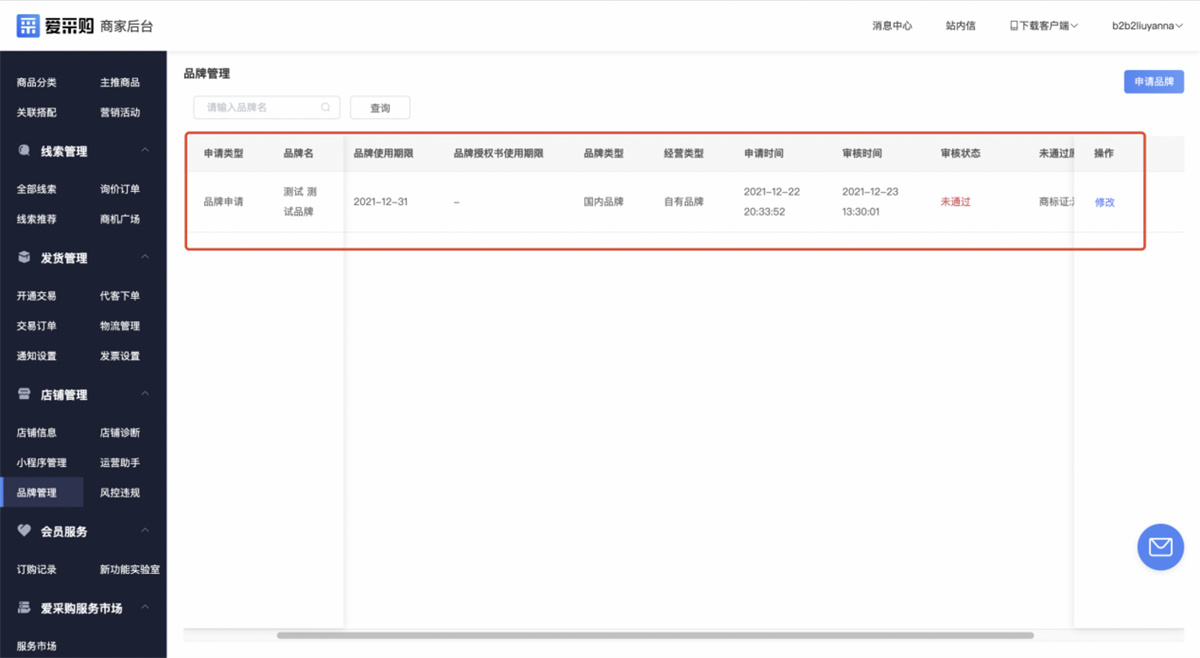The image size is (1200, 658).
Task: Open 商机广场 menu item
Action: [120, 219]
